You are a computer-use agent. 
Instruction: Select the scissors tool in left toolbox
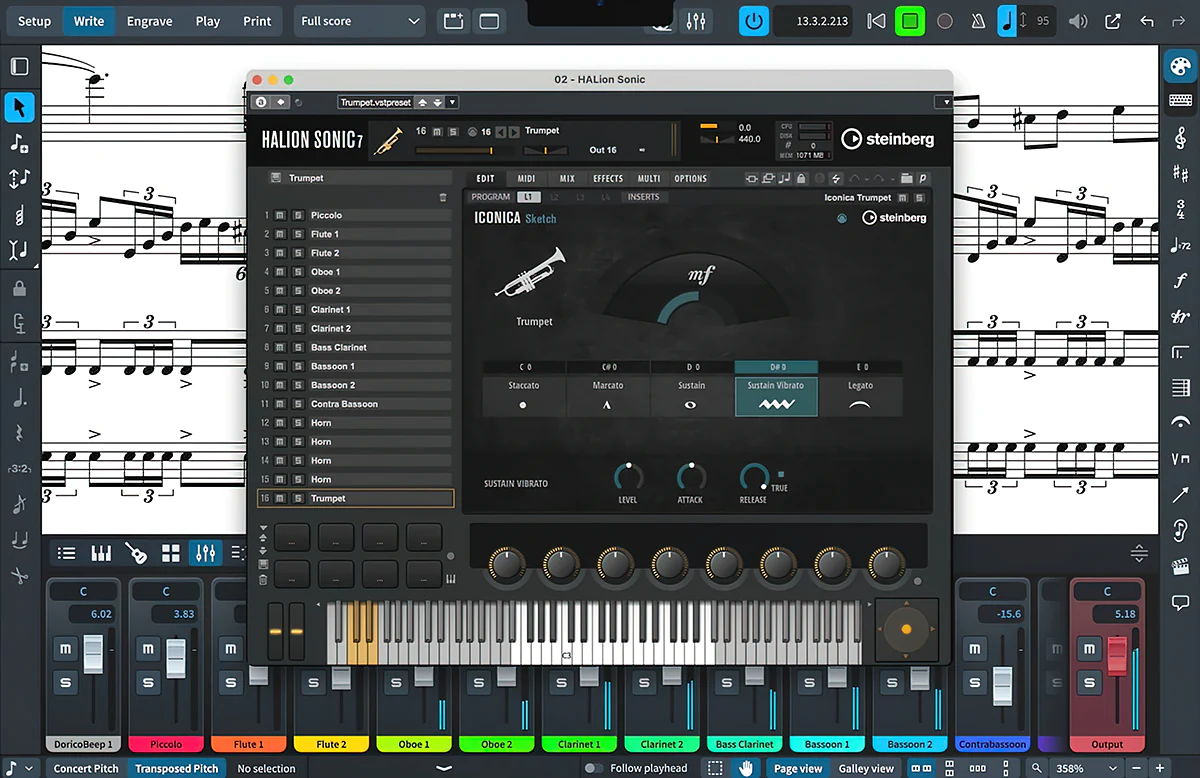click(x=19, y=575)
